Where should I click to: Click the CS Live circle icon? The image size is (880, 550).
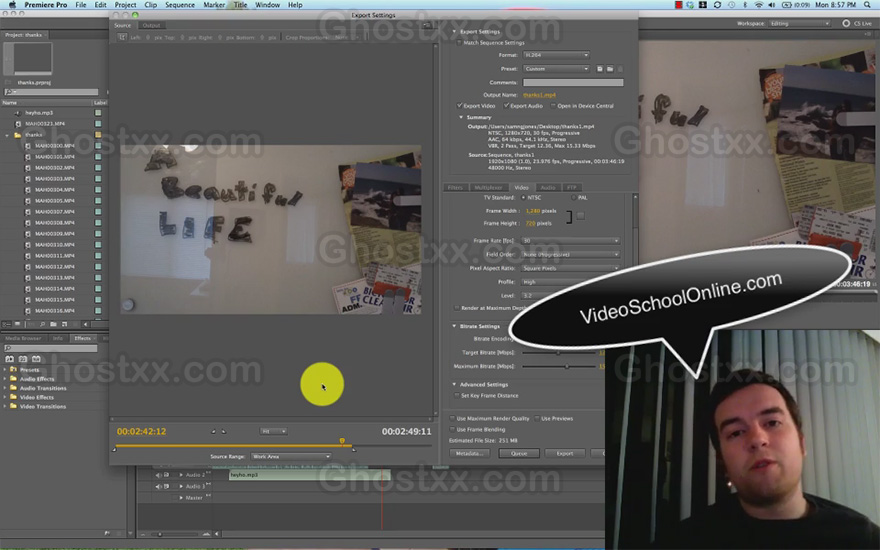tap(846, 24)
